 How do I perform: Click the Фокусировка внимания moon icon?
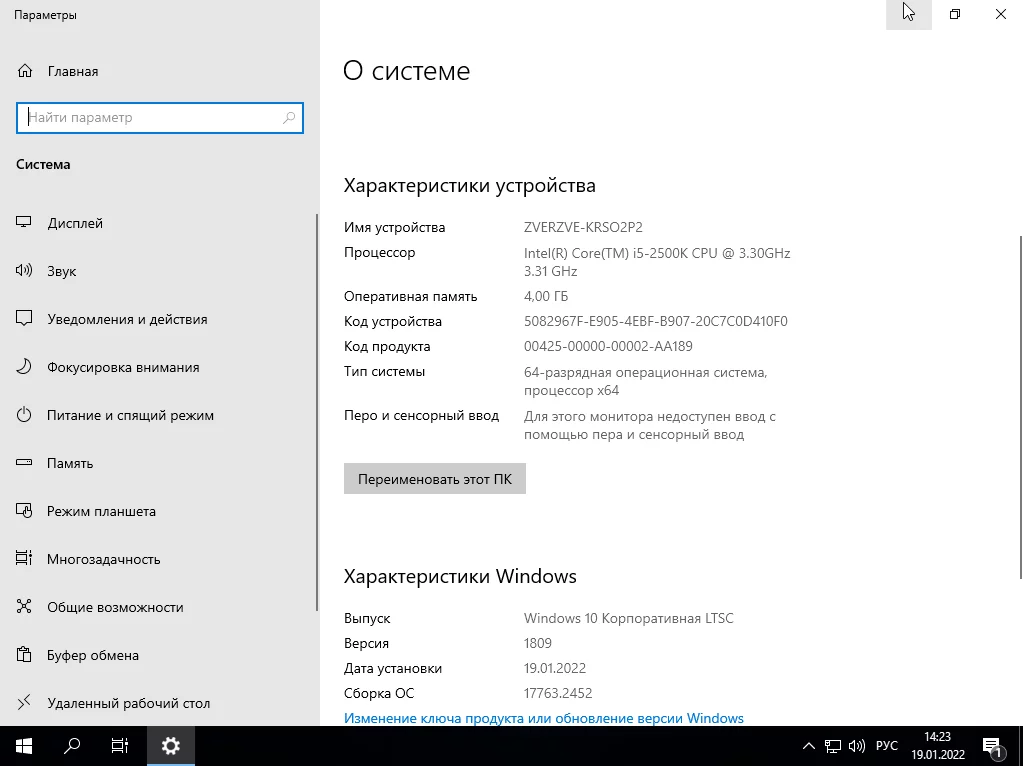click(x=23, y=367)
